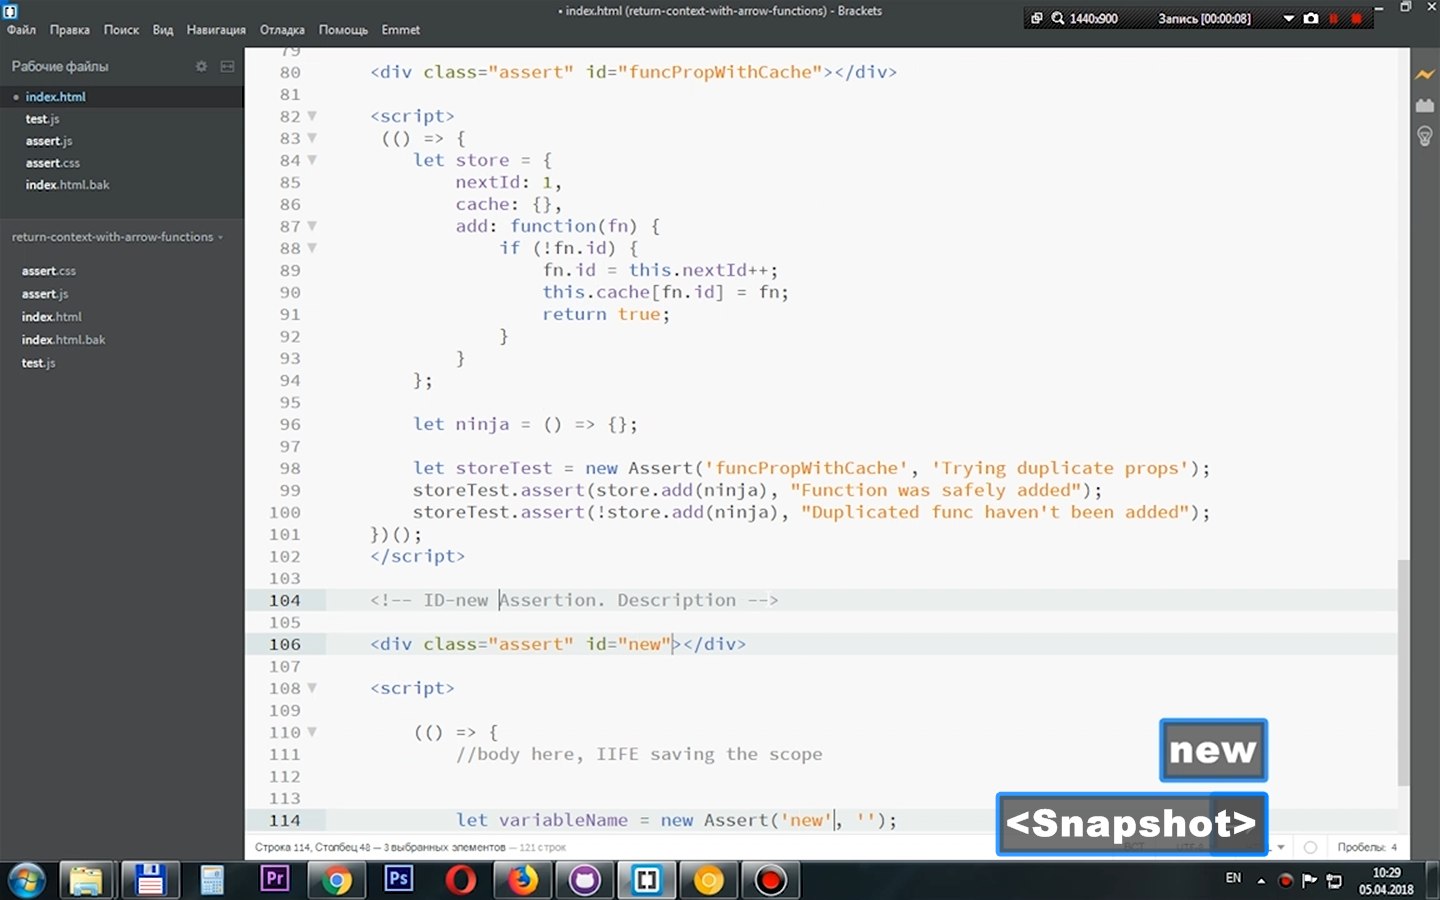This screenshot has width=1440, height=900.
Task: Open return-context-with-arrow-functions project dropdown
Action: tap(117, 237)
